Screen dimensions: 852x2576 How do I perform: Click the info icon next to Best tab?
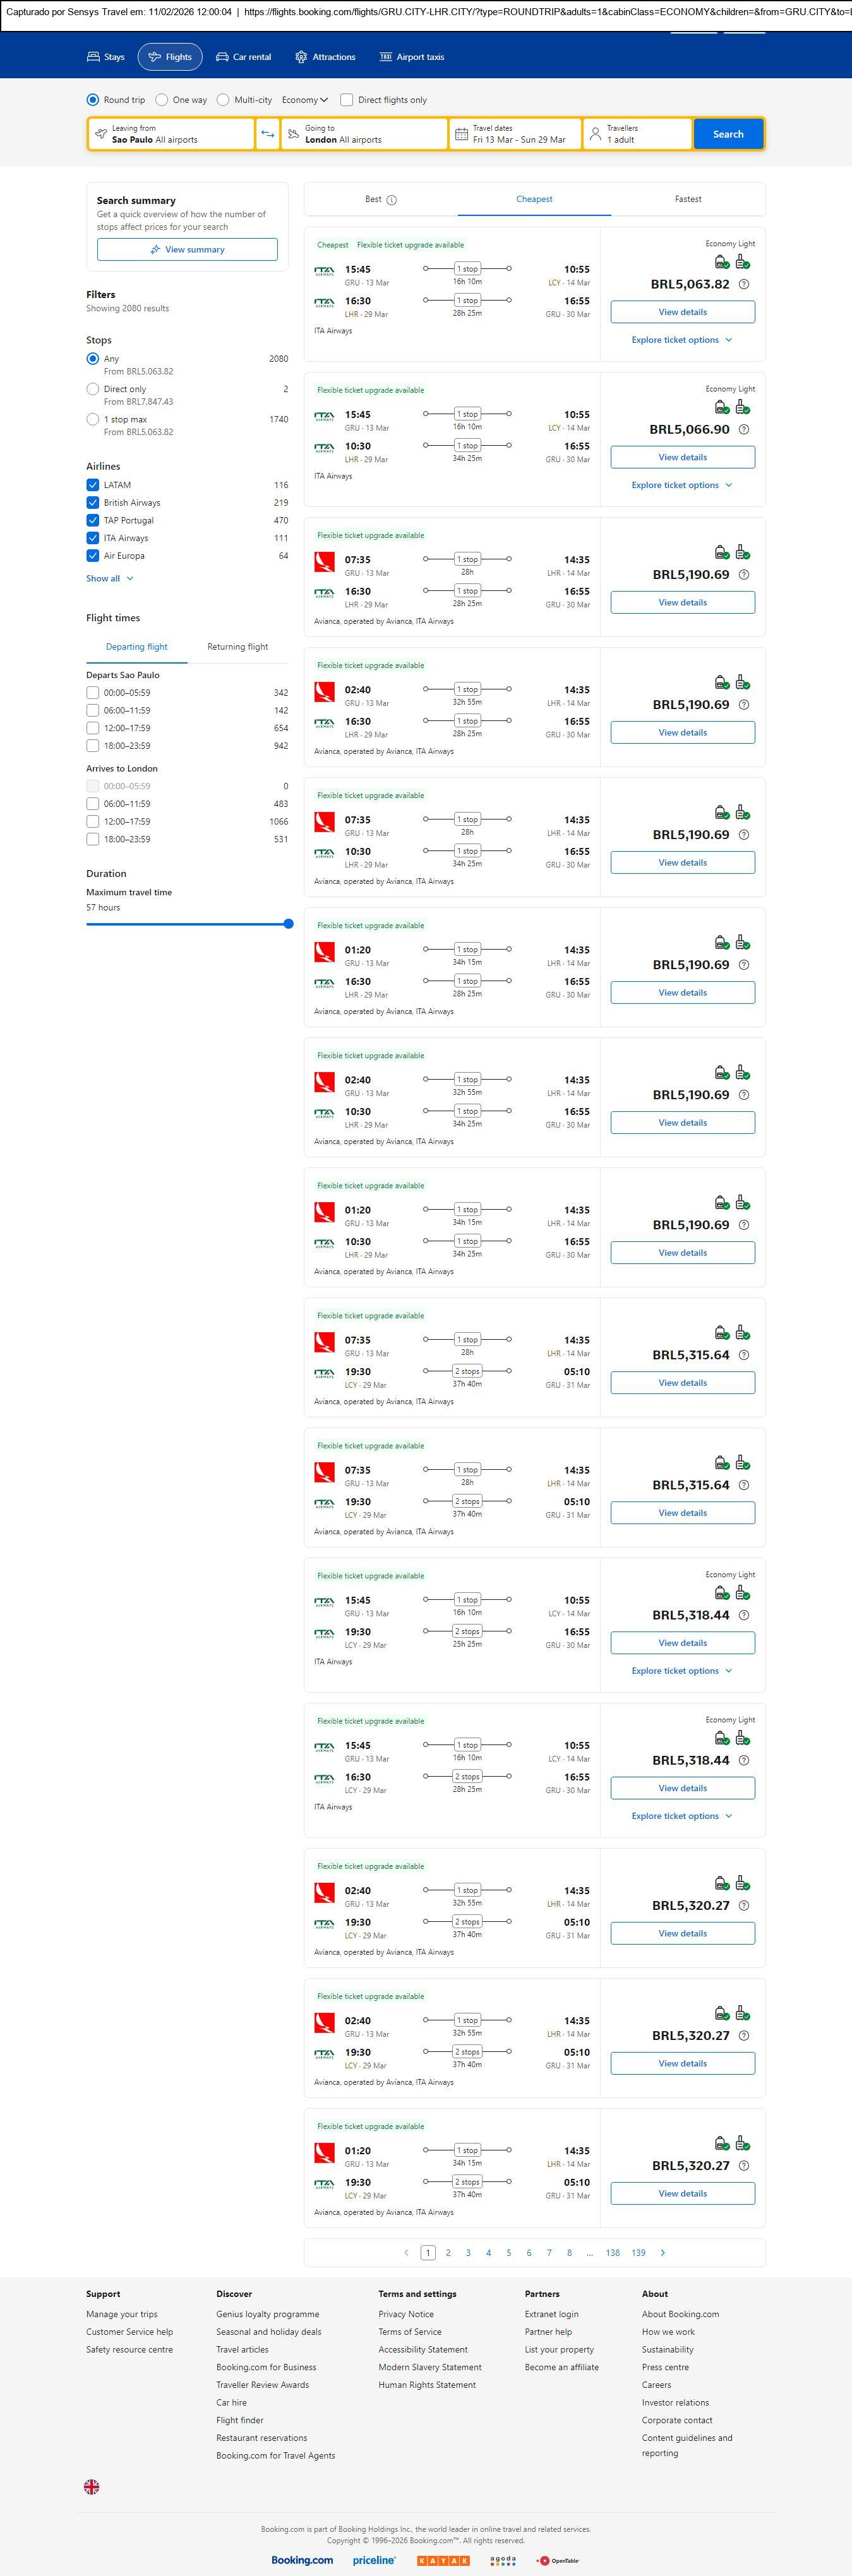(x=392, y=200)
